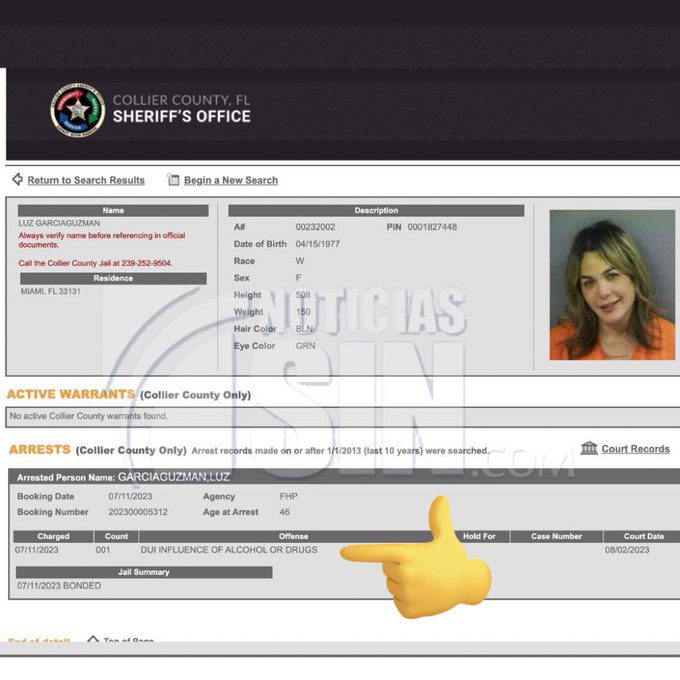Open the Court Records link
This screenshot has height=680, width=680.
[x=635, y=449]
